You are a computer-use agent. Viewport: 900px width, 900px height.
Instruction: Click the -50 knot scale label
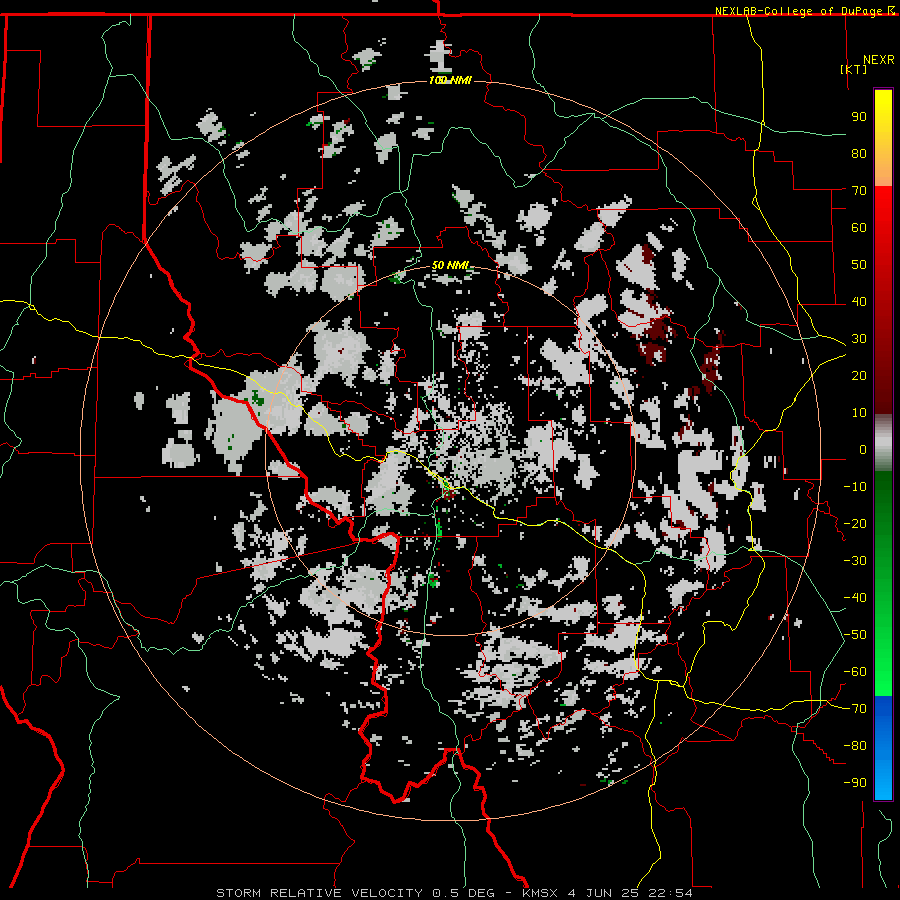point(855,635)
